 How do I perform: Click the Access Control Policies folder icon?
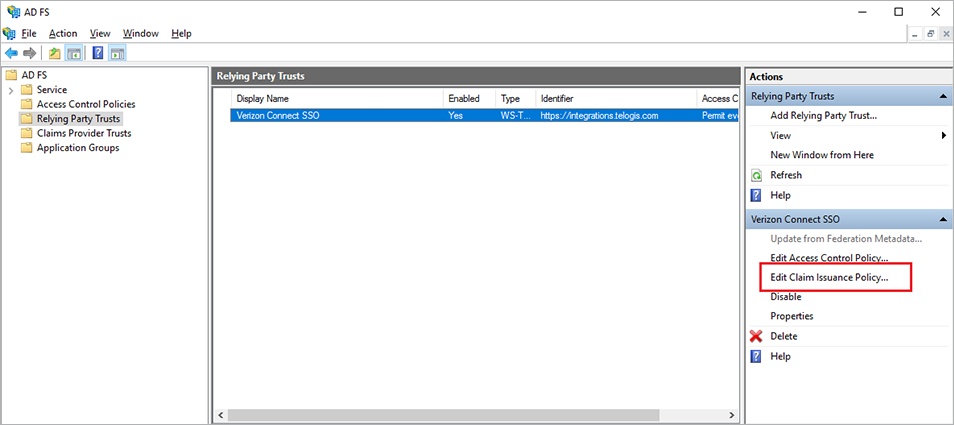26,104
